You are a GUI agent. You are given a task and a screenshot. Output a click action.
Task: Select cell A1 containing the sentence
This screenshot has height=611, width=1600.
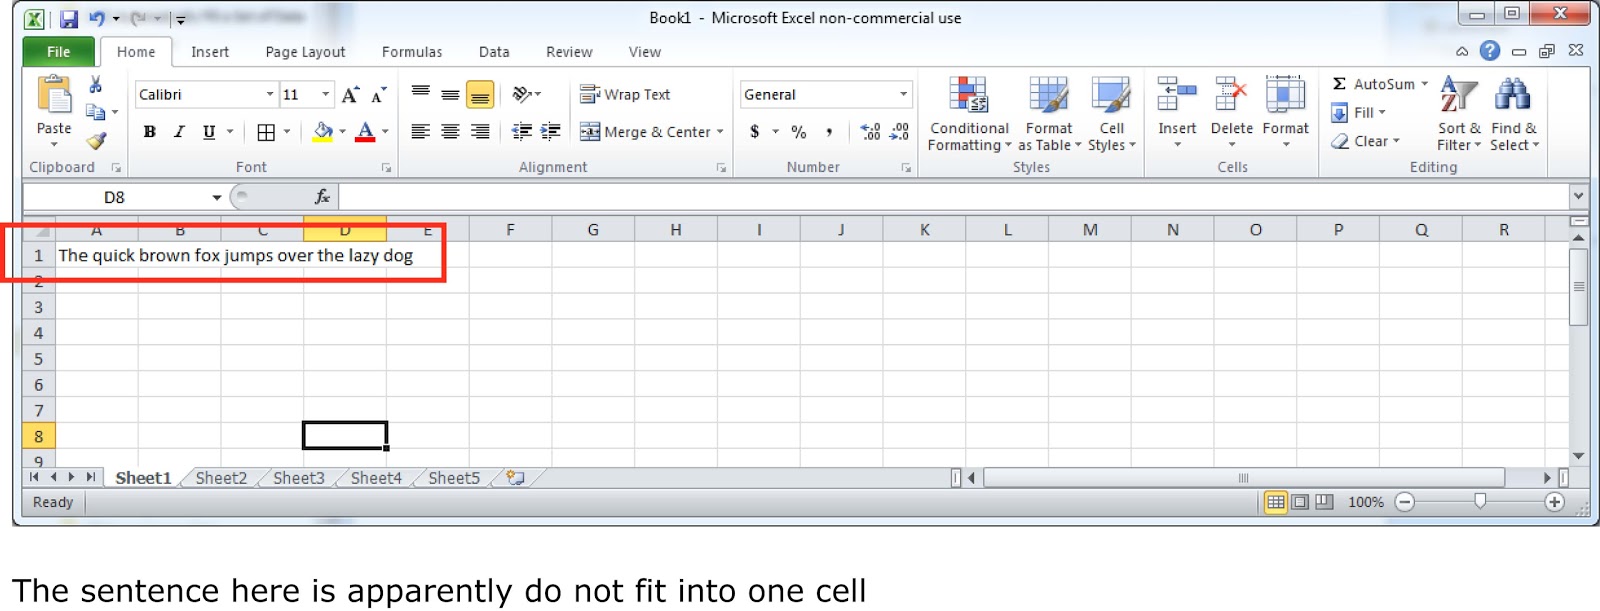tap(96, 256)
